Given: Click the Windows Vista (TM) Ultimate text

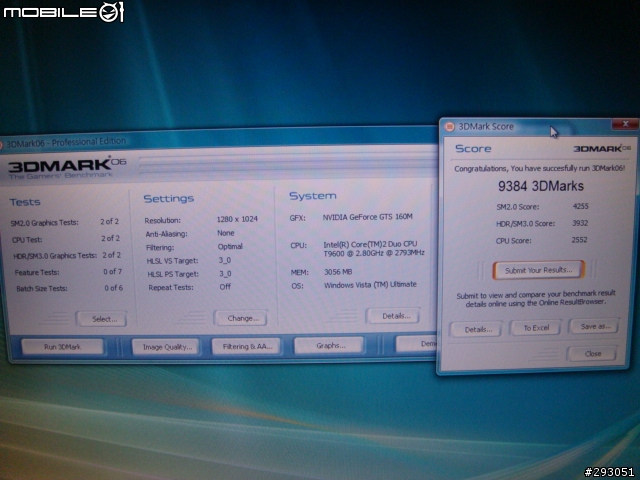Looking at the screenshot, I should 370,284.
